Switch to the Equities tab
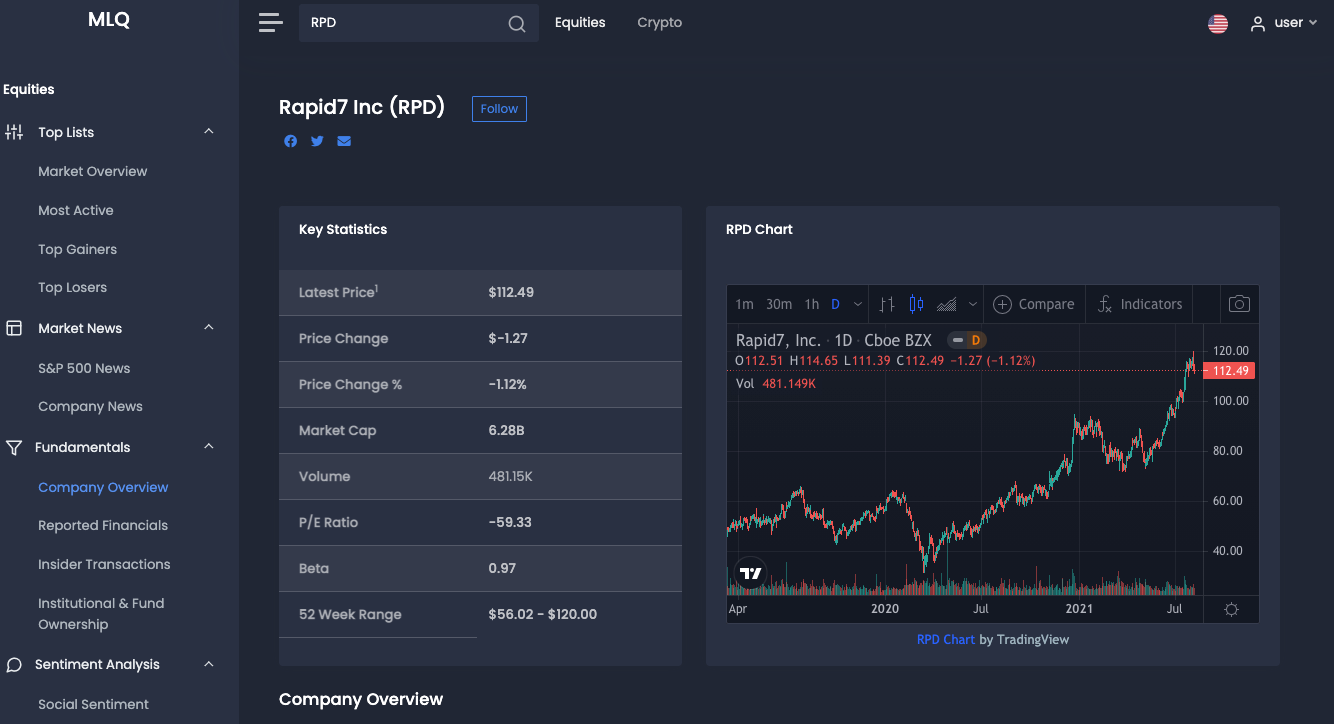Screen dimensions: 1334x724 pos(580,22)
